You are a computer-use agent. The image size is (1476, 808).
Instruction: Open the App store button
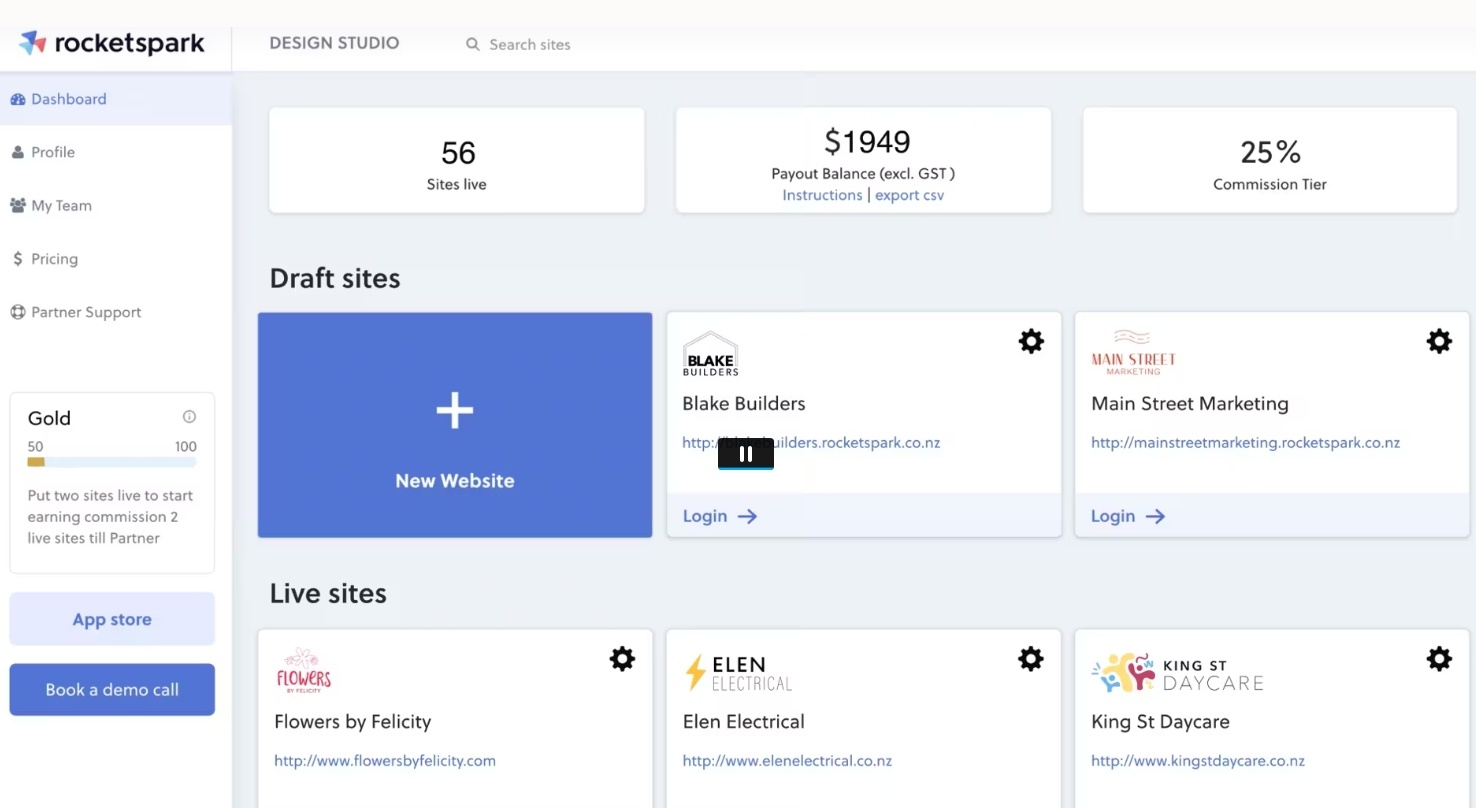coord(112,619)
